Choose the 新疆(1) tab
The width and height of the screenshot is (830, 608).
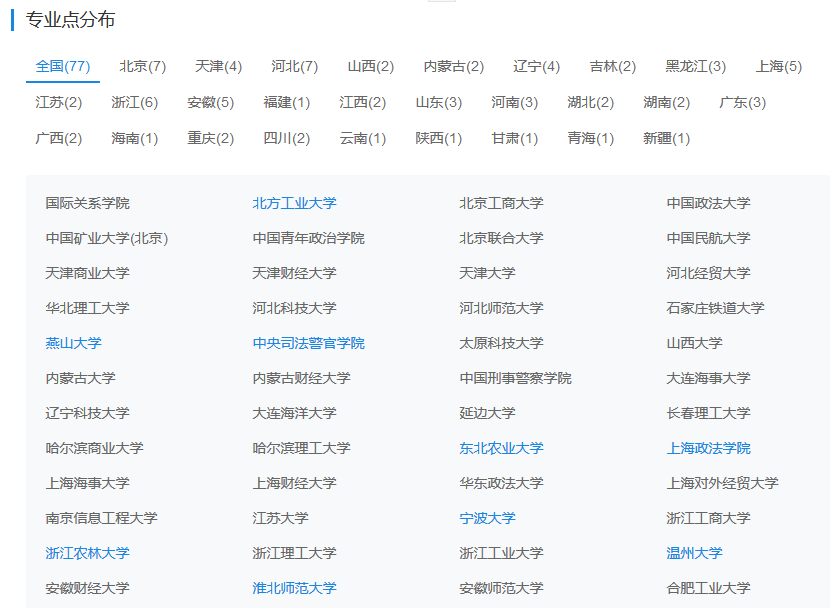[x=666, y=139]
